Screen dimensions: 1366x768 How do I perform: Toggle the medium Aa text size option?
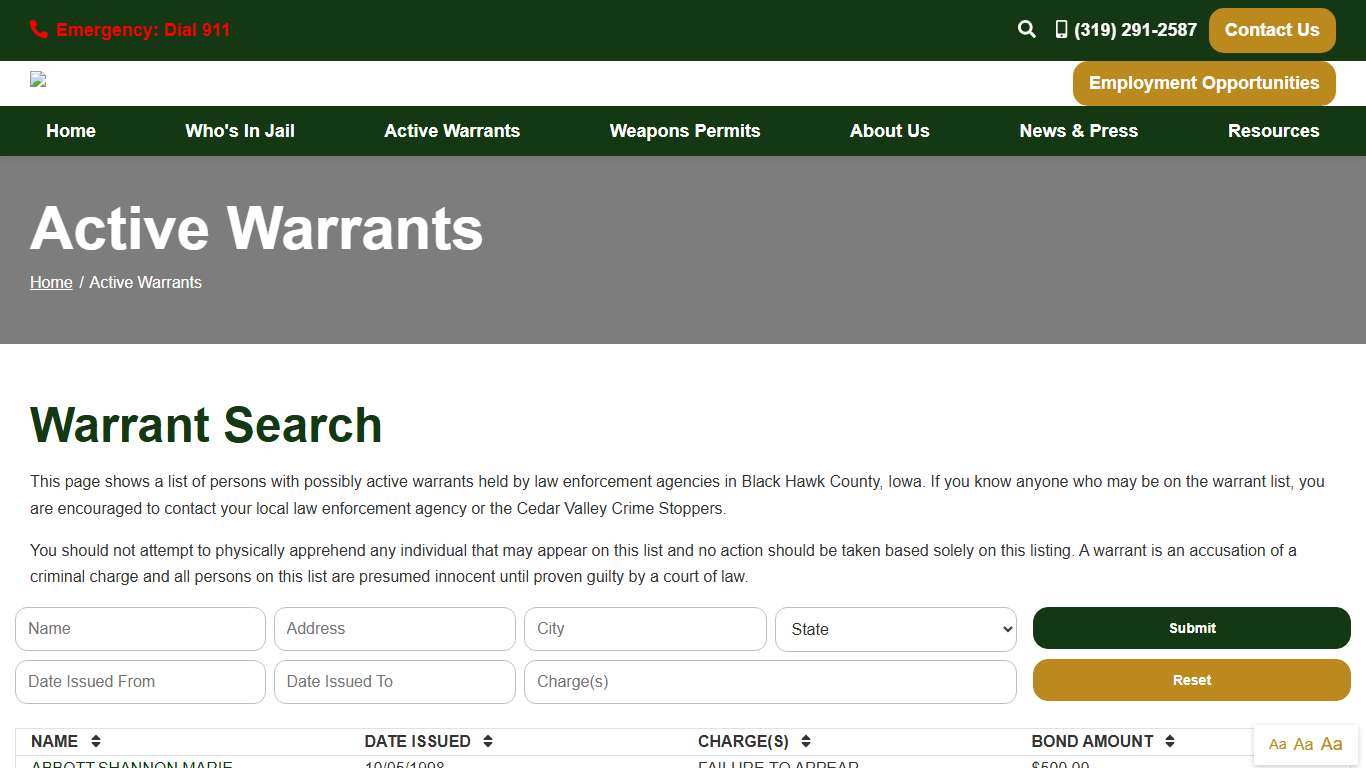click(x=1304, y=744)
